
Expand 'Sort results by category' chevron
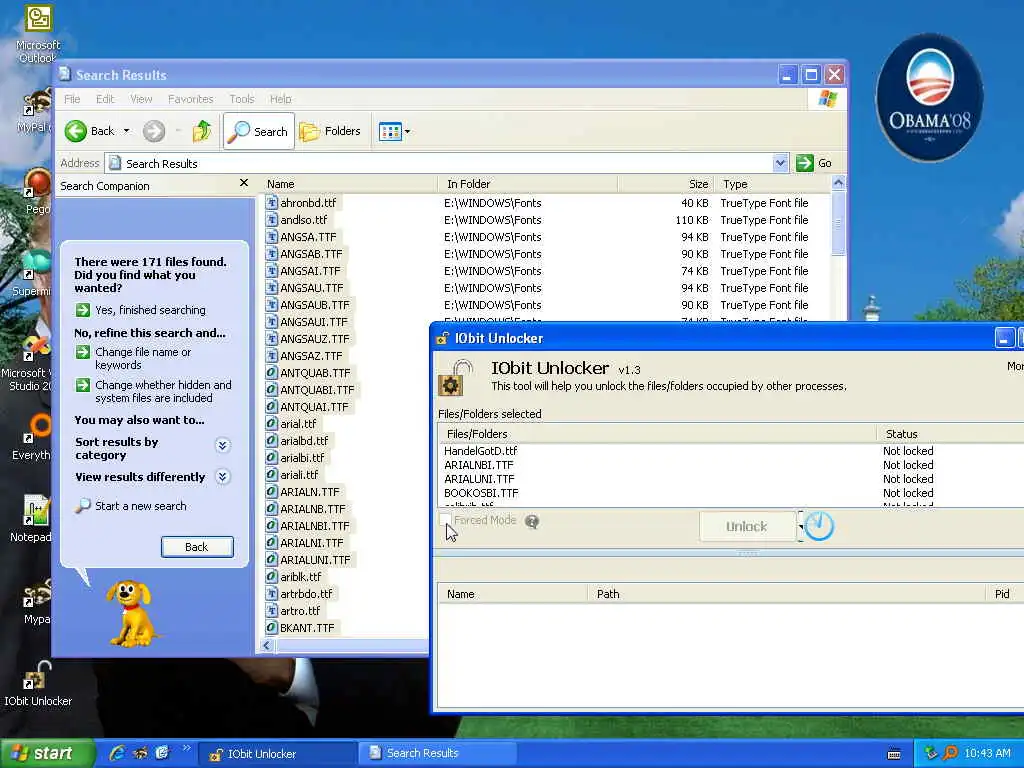pyautogui.click(x=222, y=445)
